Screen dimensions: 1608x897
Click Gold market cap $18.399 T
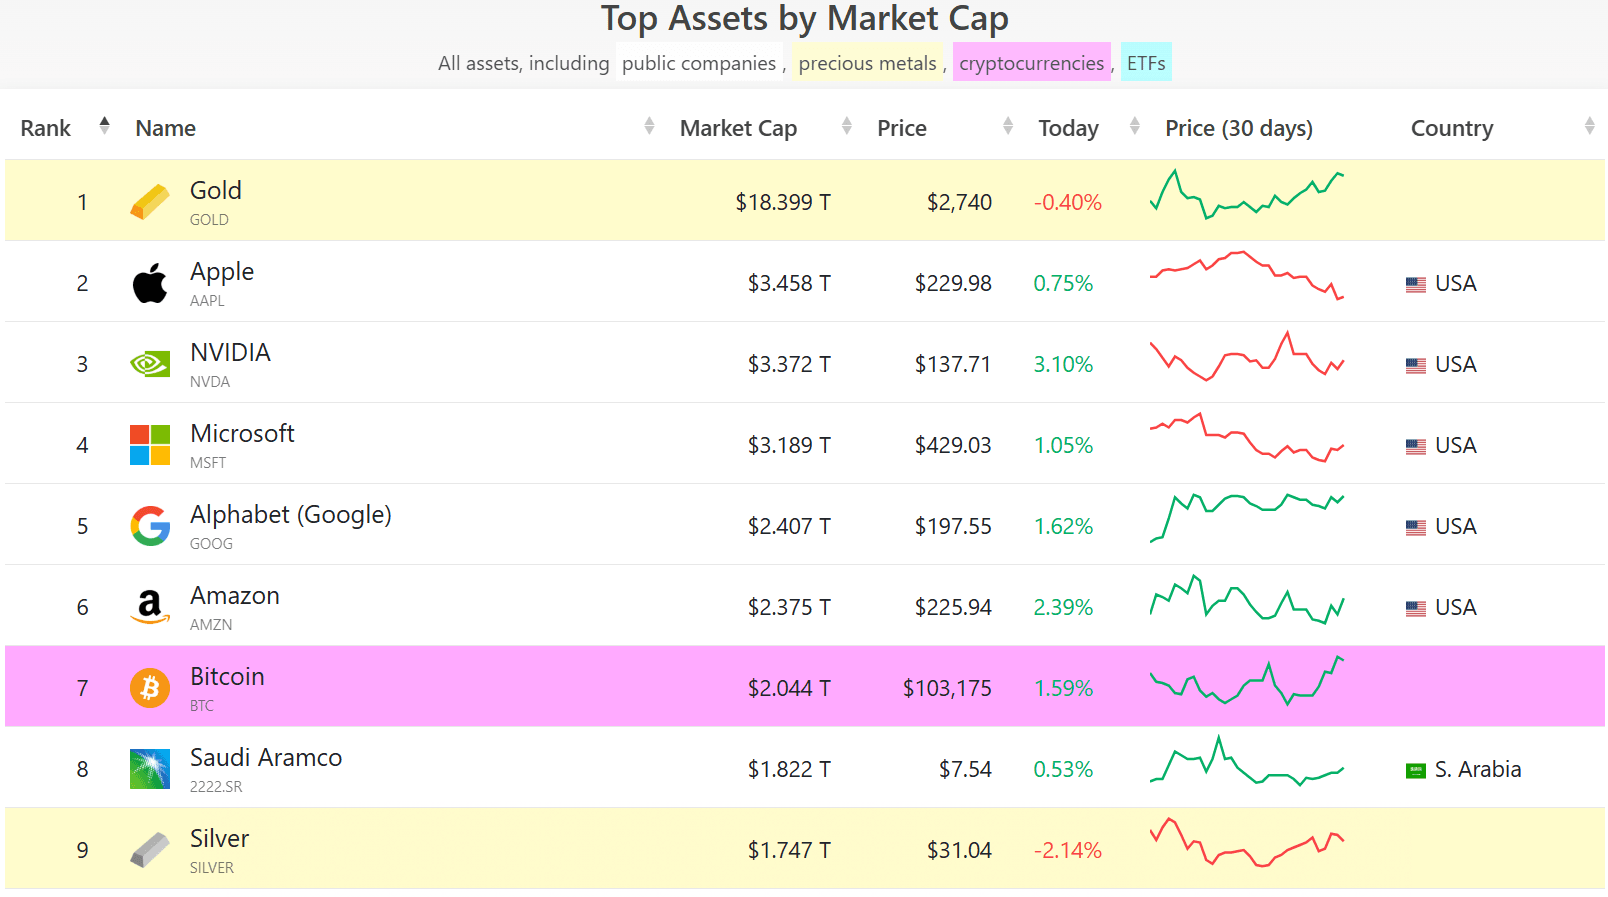click(x=783, y=202)
